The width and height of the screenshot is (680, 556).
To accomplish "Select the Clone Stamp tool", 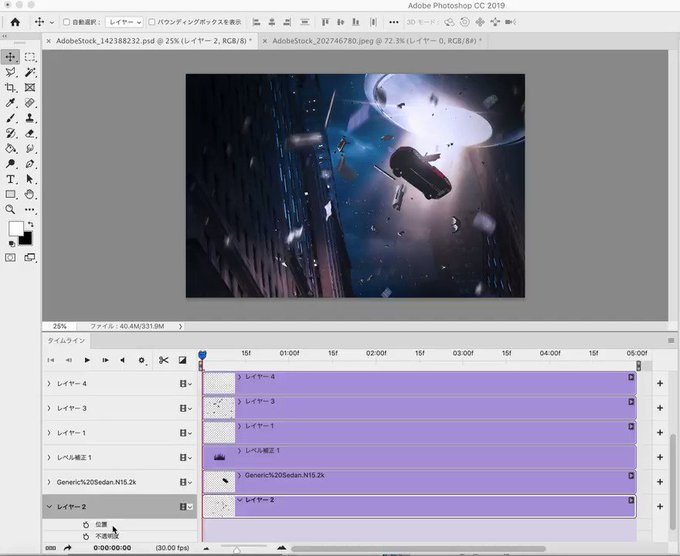I will 29,118.
